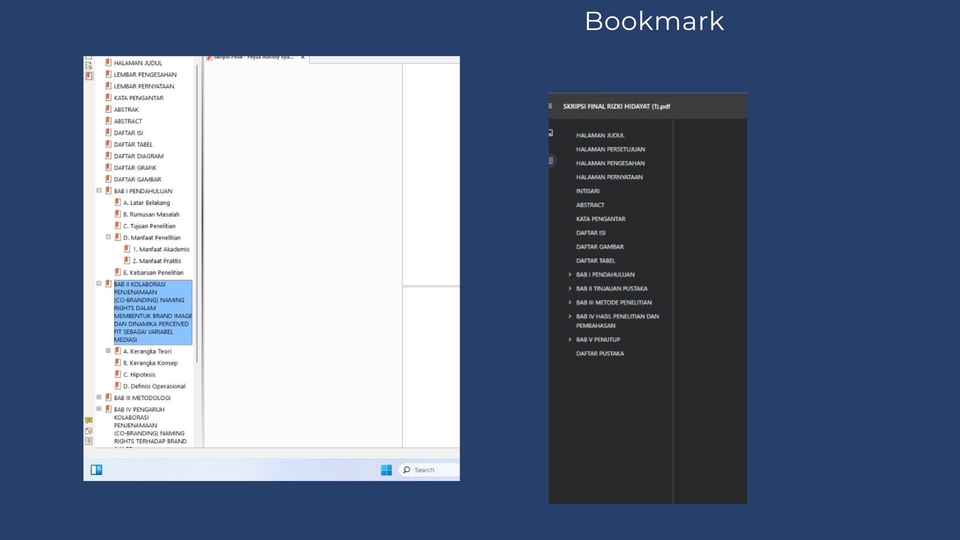Collapse BAB II KOLABORASI bookmark node
Image resolution: width=960 pixels, height=540 pixels.
point(99,283)
